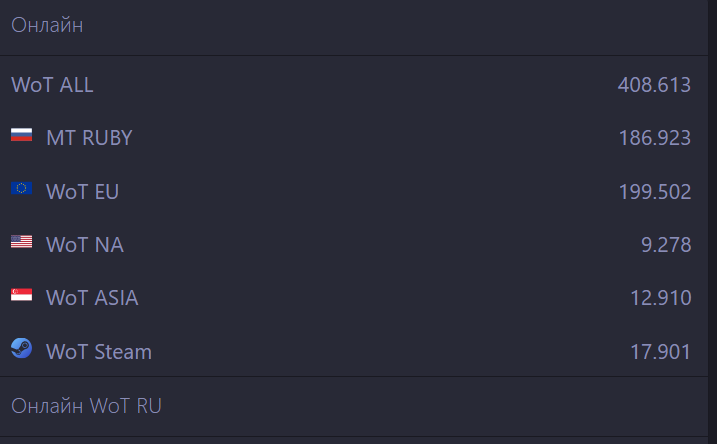This screenshot has height=444, width=717.
Task: Click the 12.910 ASIA player count
Action: [660, 298]
